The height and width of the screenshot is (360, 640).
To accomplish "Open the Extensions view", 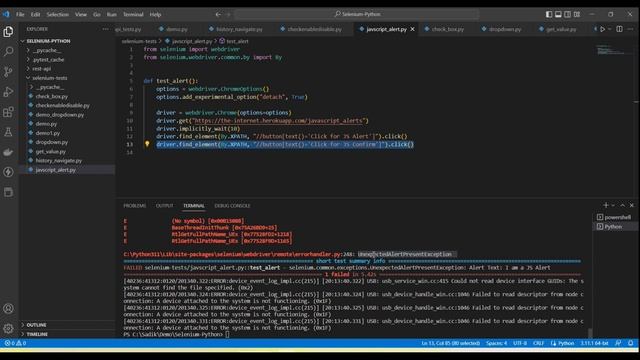I will point(8,112).
